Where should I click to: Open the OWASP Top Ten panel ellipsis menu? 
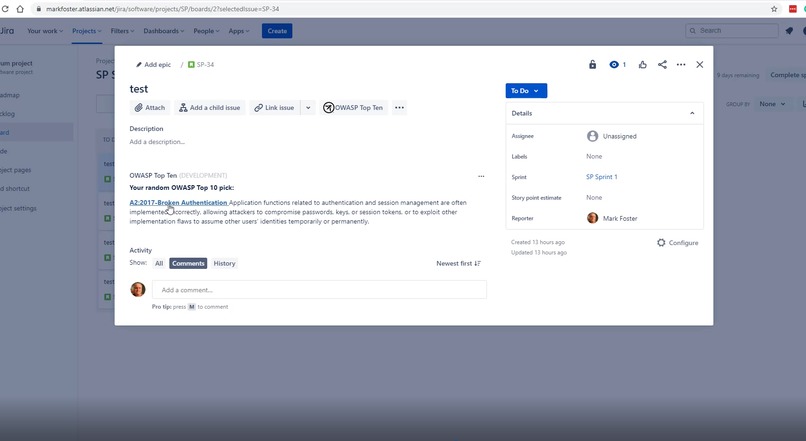(x=481, y=176)
